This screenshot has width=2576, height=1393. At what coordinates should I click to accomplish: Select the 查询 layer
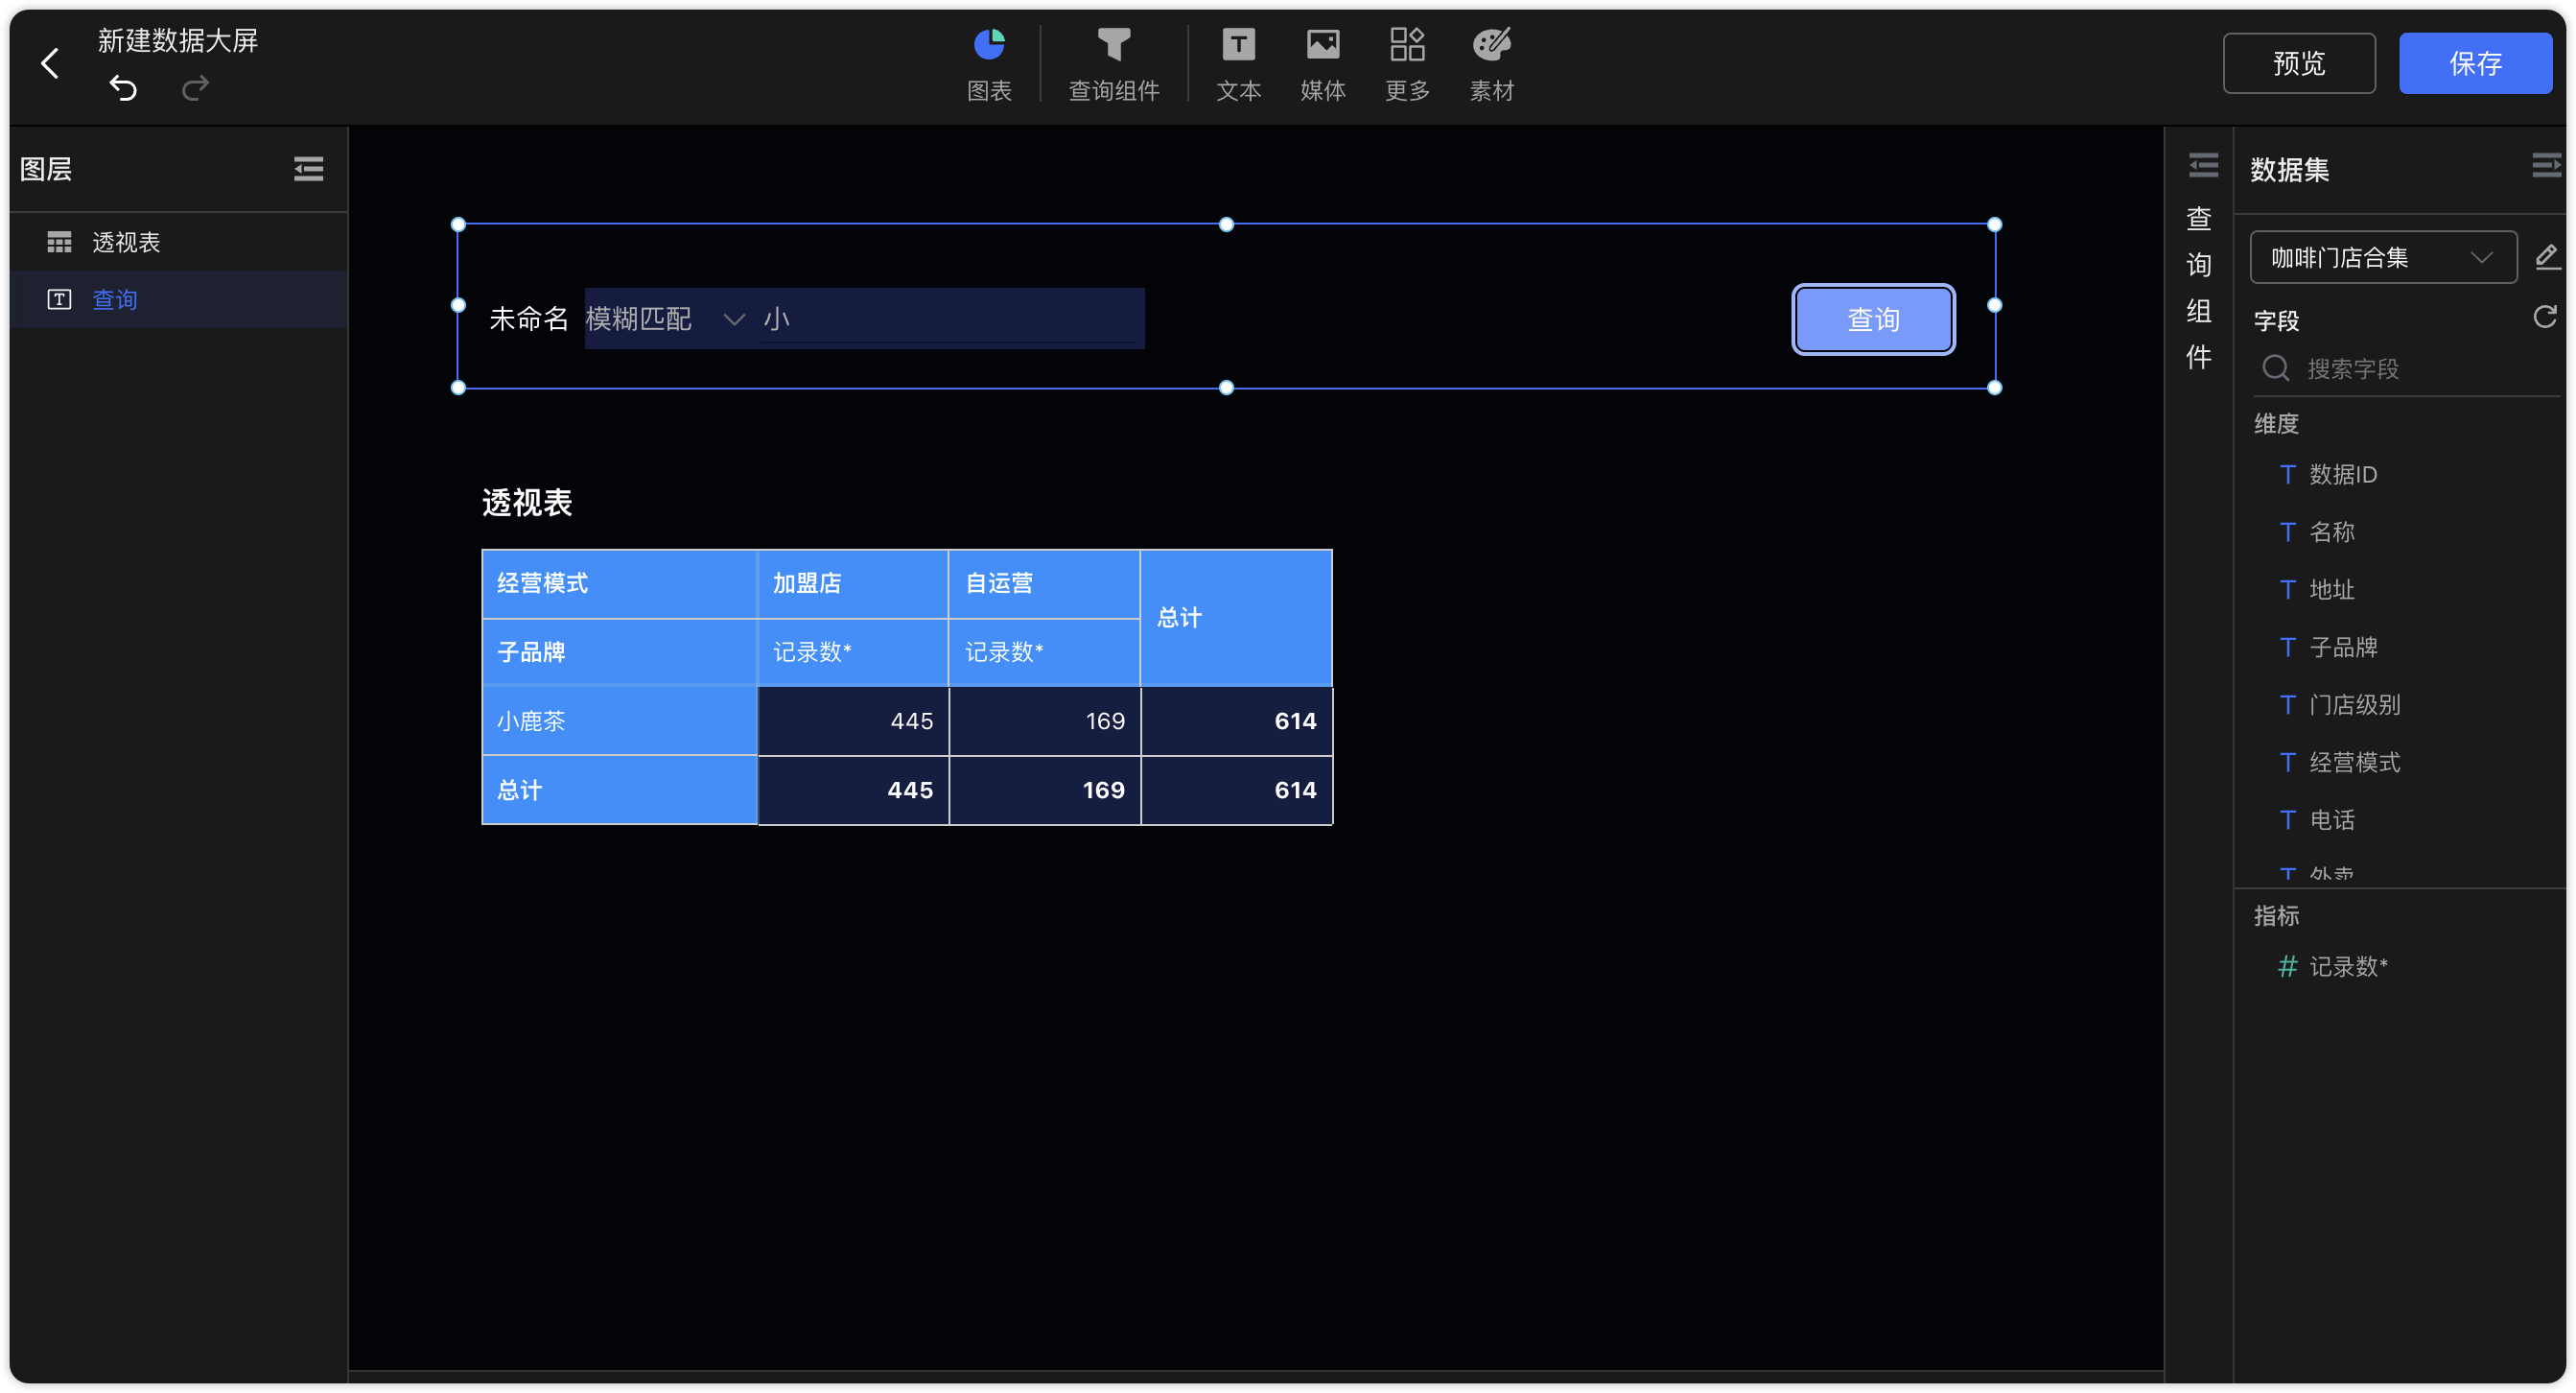pyautogui.click(x=179, y=299)
